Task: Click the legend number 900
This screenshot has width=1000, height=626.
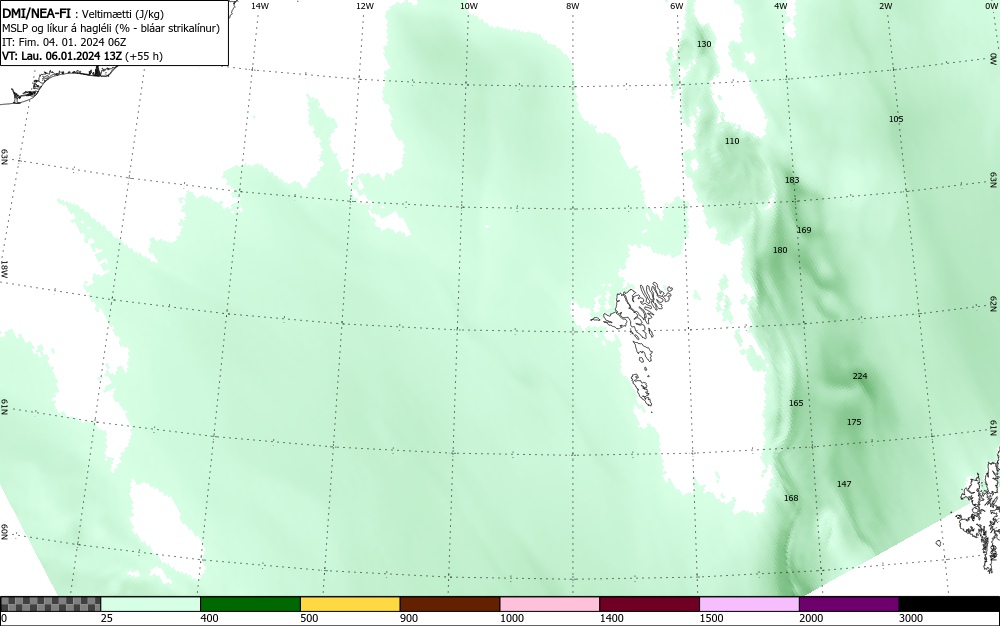Action: (409, 618)
